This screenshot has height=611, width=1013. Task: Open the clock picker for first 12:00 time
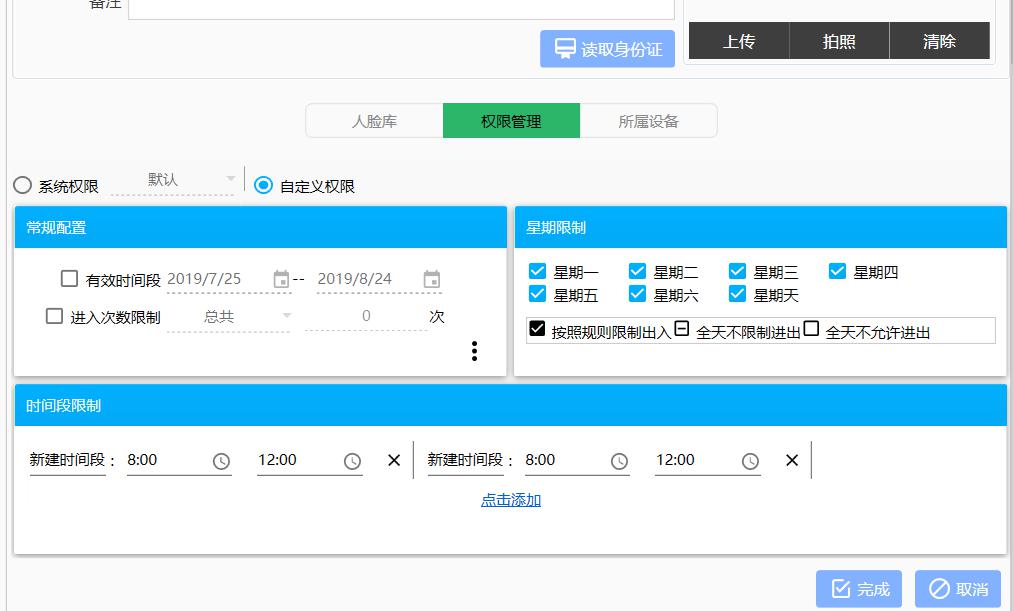tap(352, 460)
